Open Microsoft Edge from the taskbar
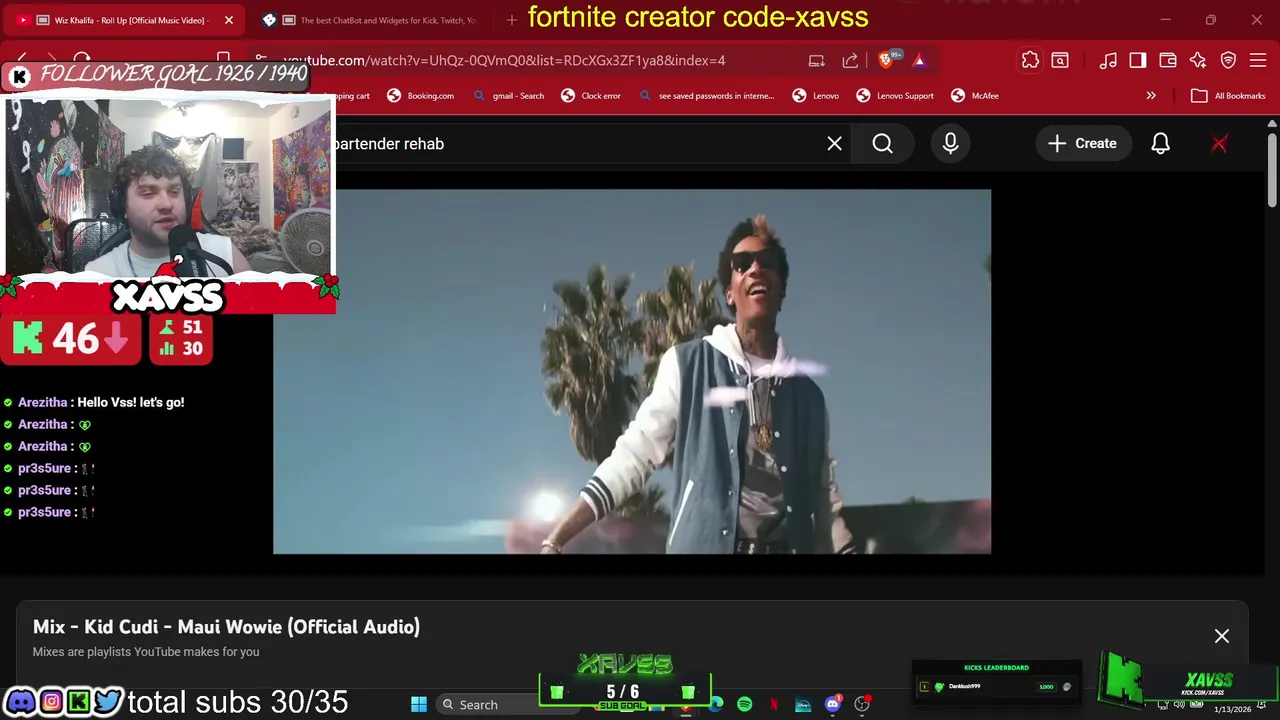 [716, 704]
